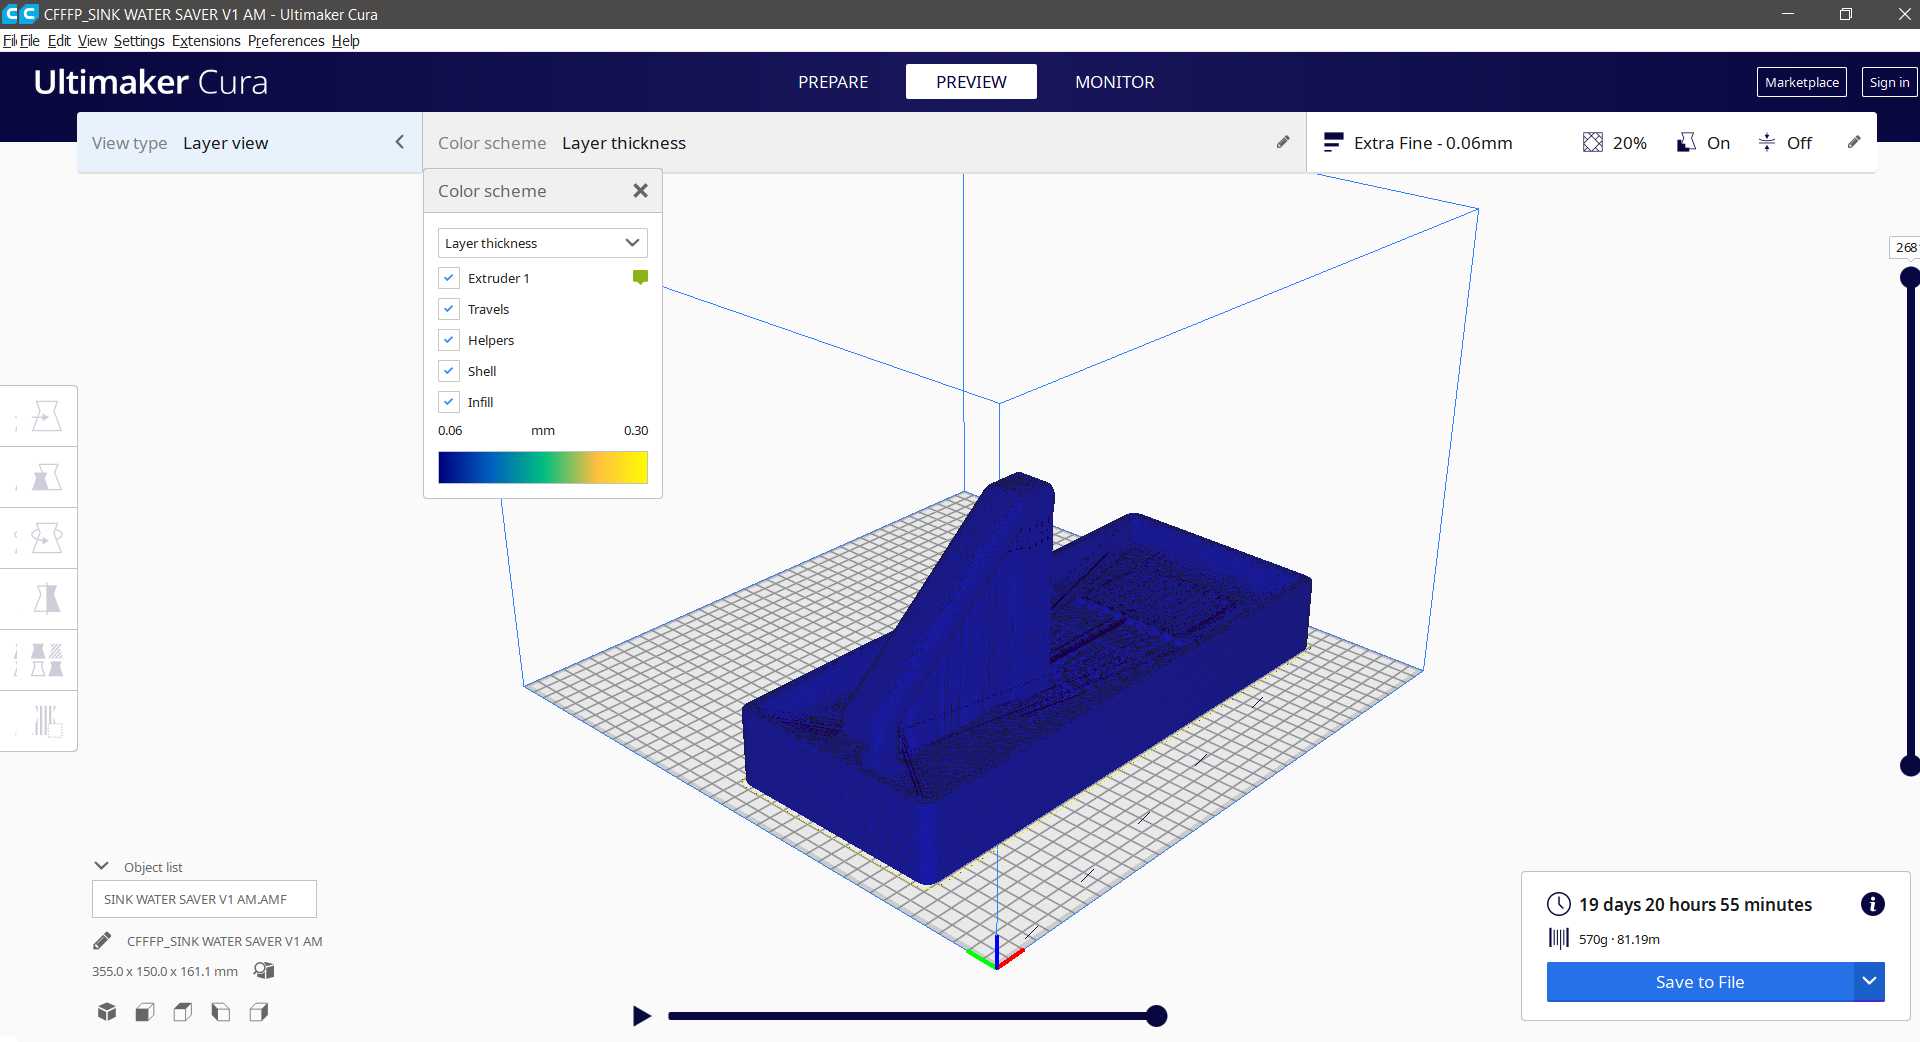1920x1042 pixels.
Task: Click the print time info icon
Action: coord(1873,904)
